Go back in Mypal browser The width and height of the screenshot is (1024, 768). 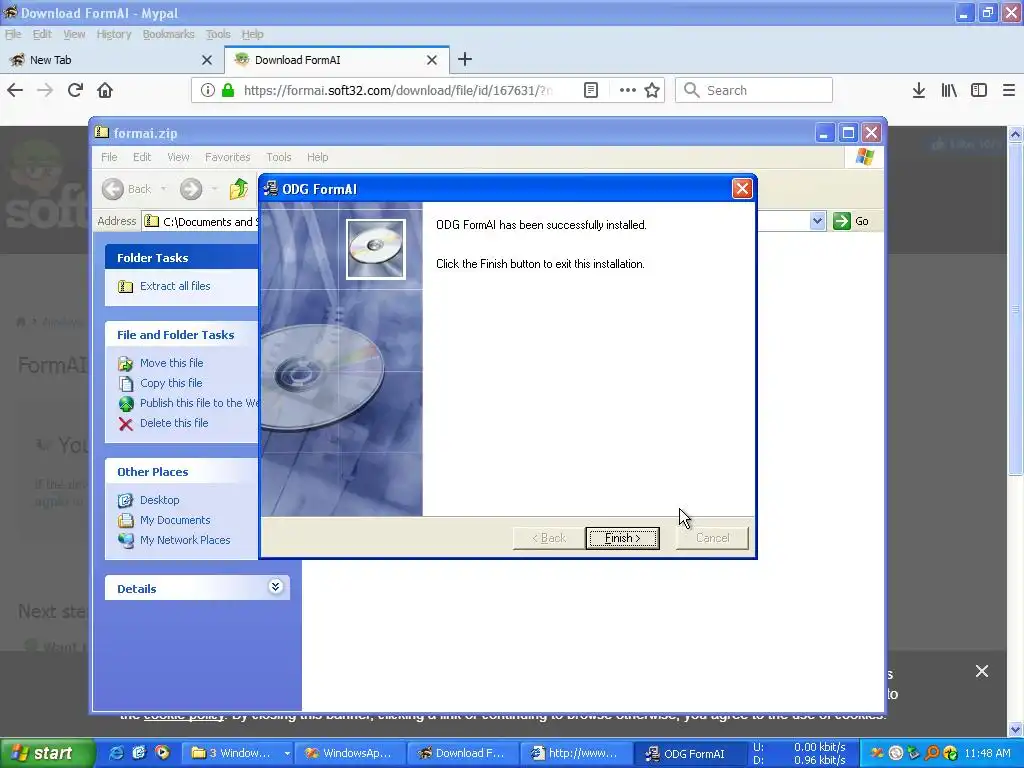(15, 90)
